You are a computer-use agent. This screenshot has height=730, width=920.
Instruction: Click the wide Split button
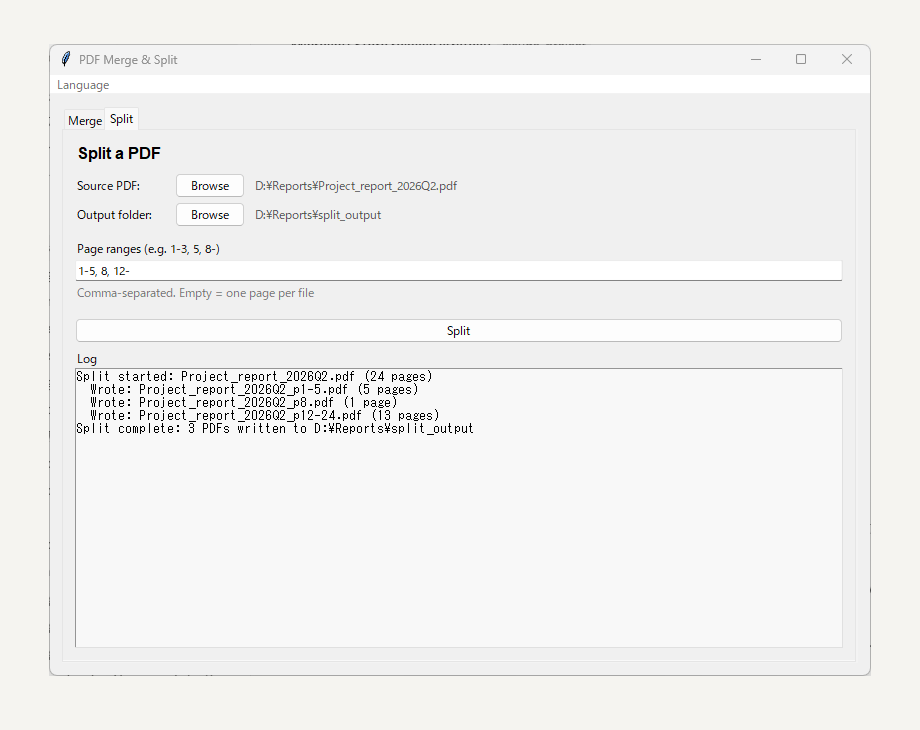tap(459, 330)
